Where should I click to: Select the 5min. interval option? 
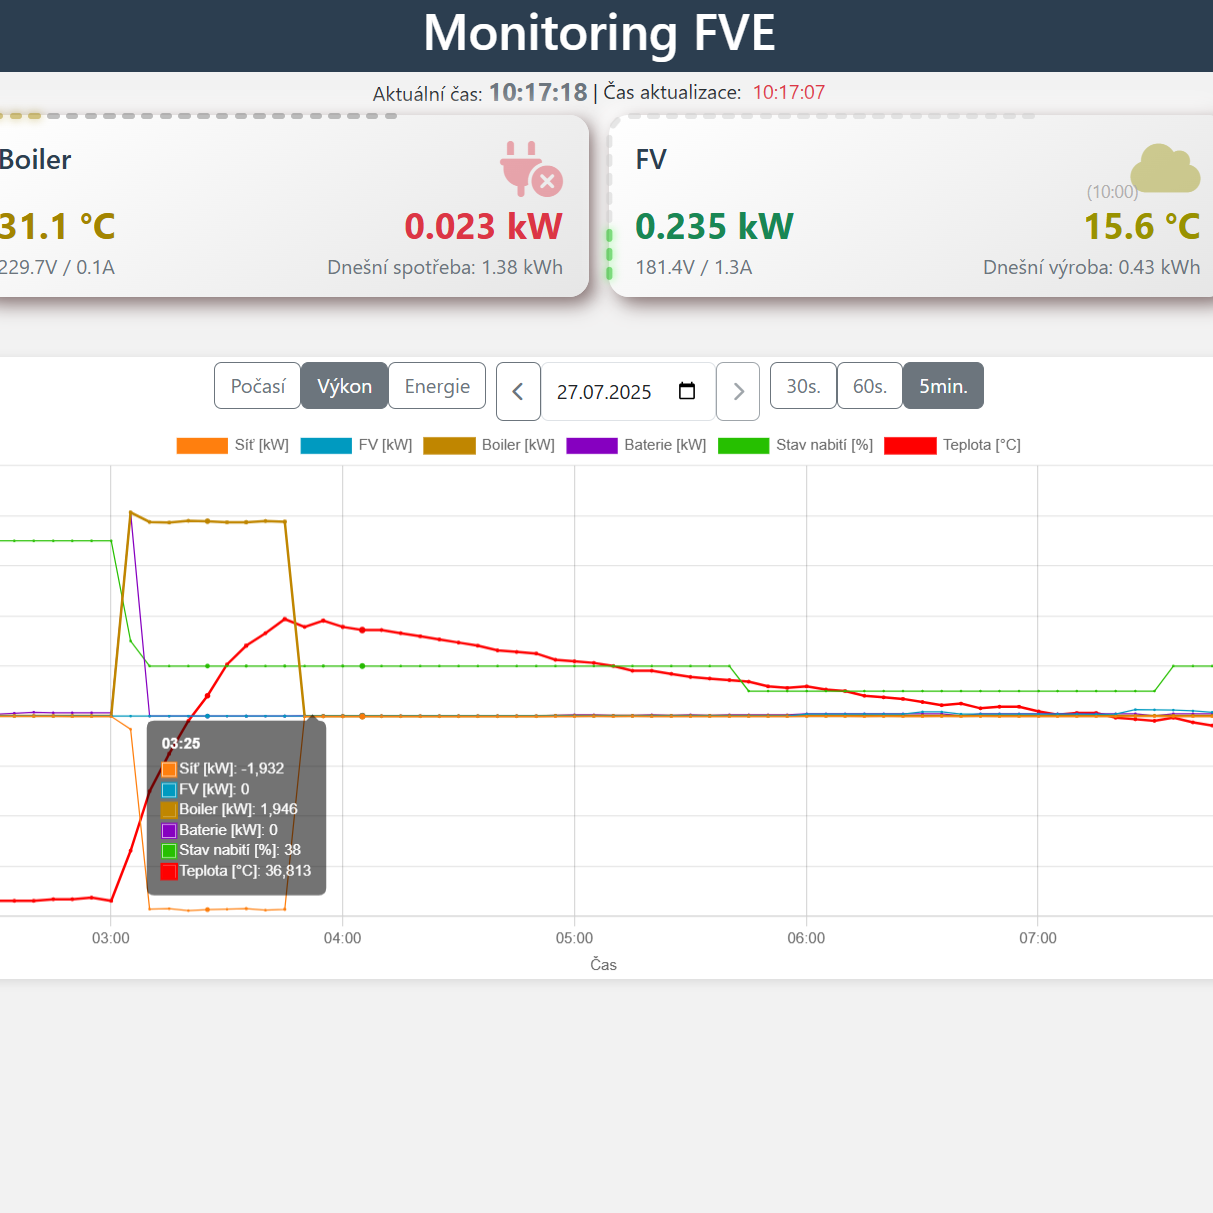pyautogui.click(x=943, y=386)
